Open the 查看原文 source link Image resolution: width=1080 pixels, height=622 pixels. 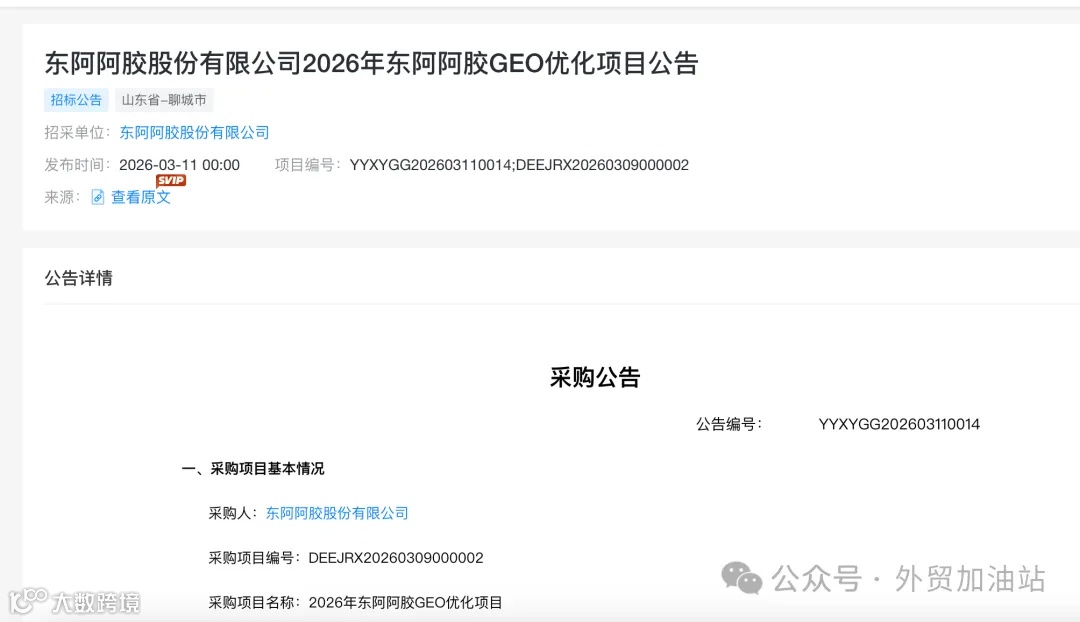point(141,197)
